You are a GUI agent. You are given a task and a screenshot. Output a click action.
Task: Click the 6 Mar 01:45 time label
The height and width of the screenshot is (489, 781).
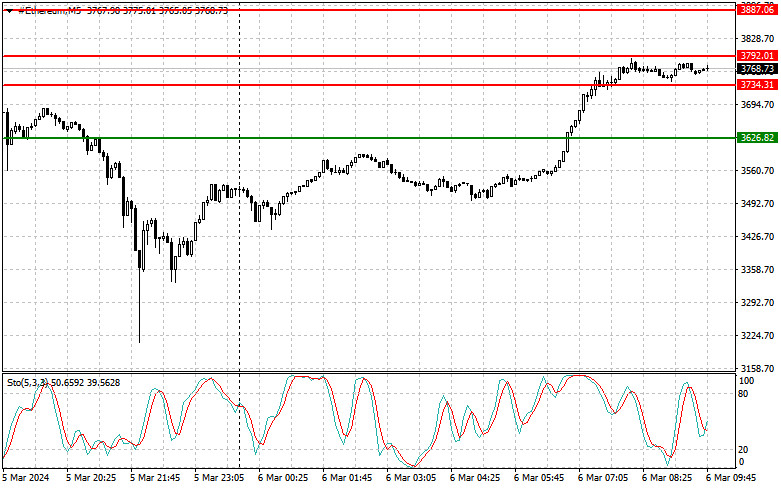point(347,478)
